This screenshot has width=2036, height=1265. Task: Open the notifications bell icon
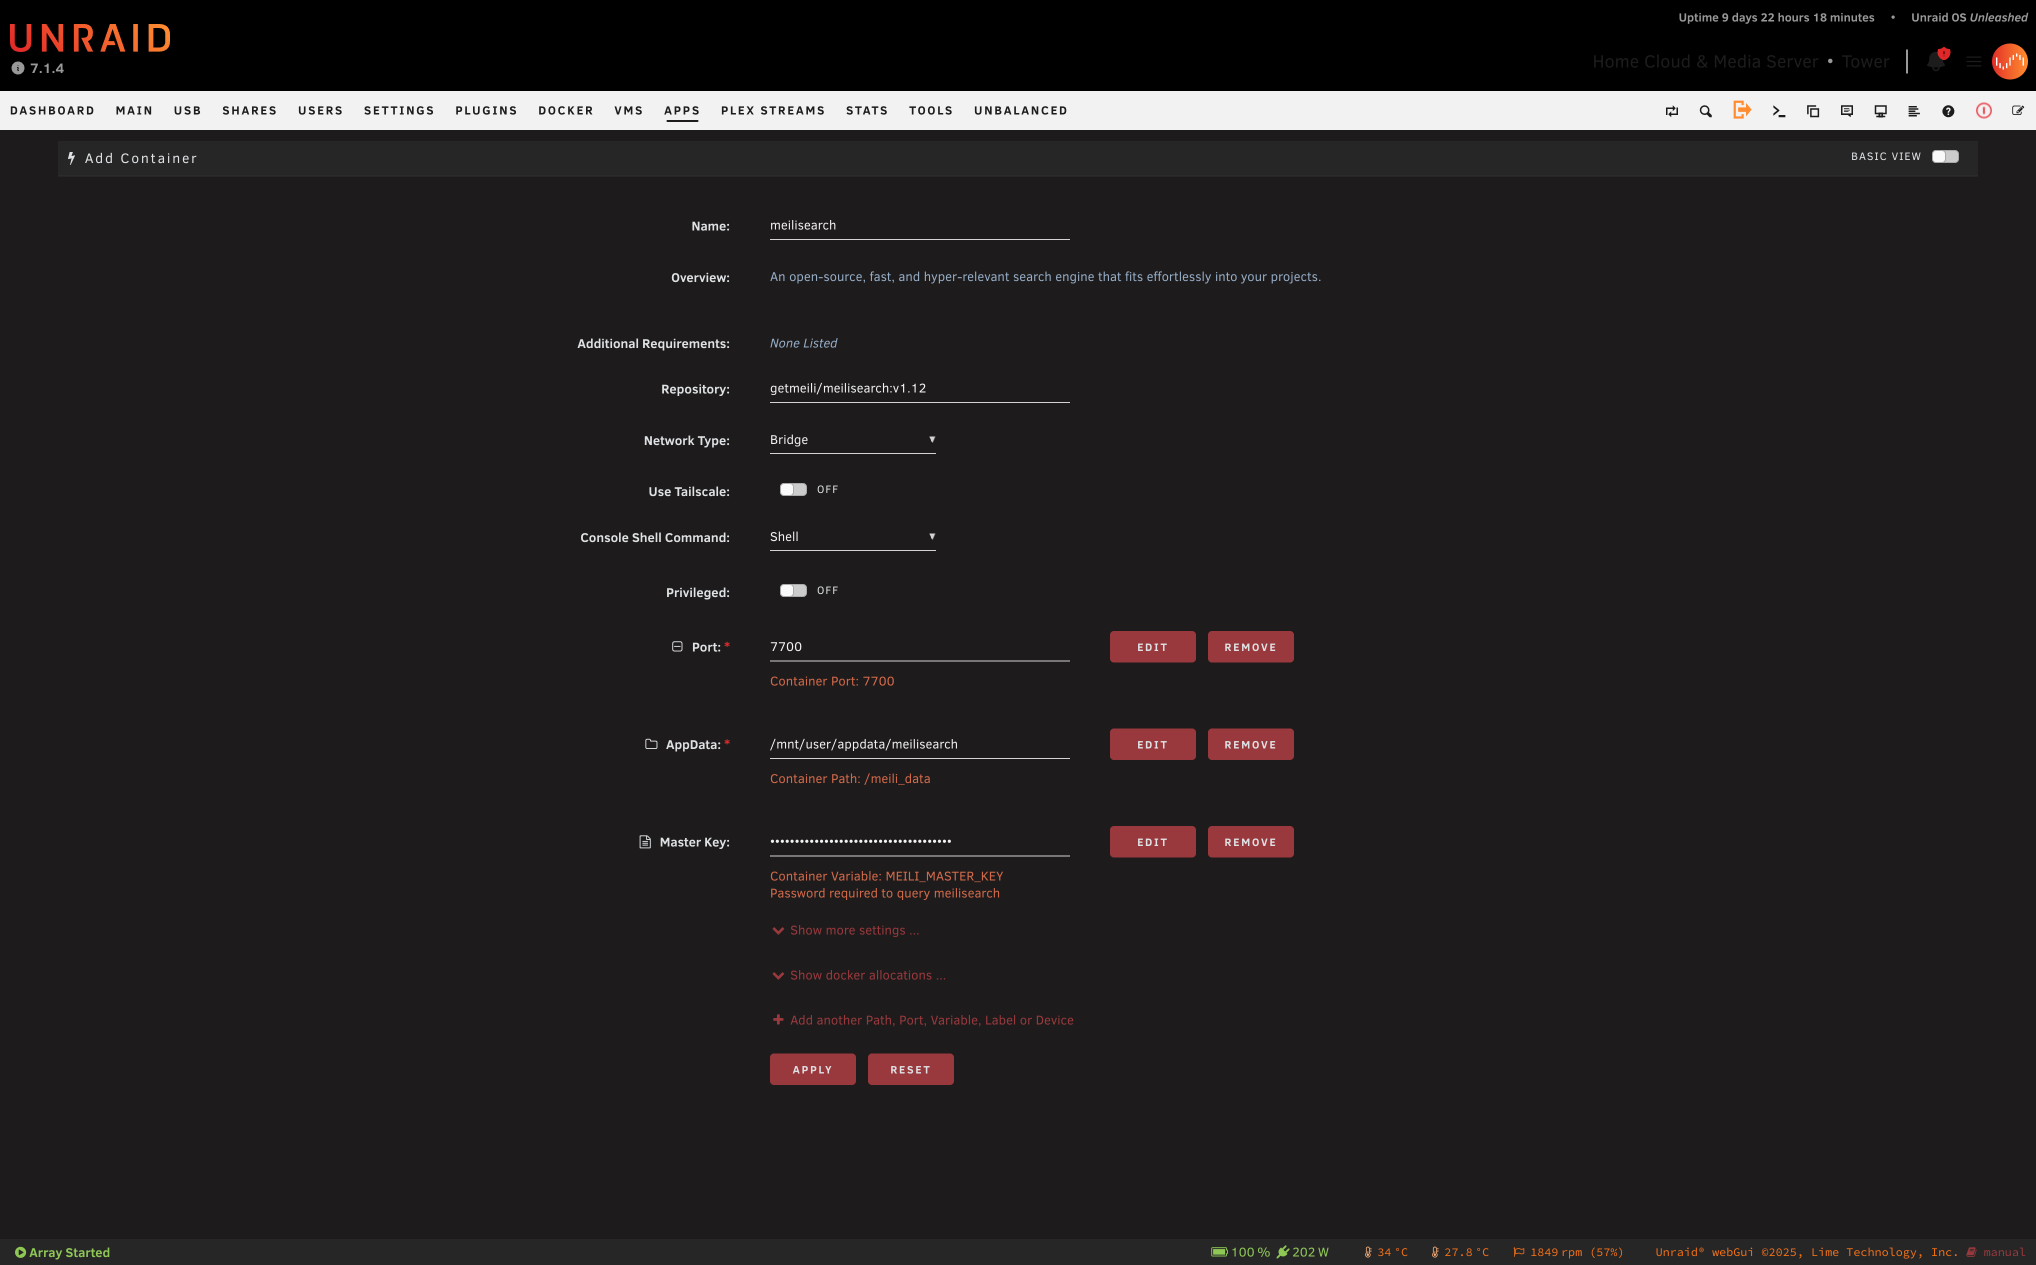(1936, 61)
